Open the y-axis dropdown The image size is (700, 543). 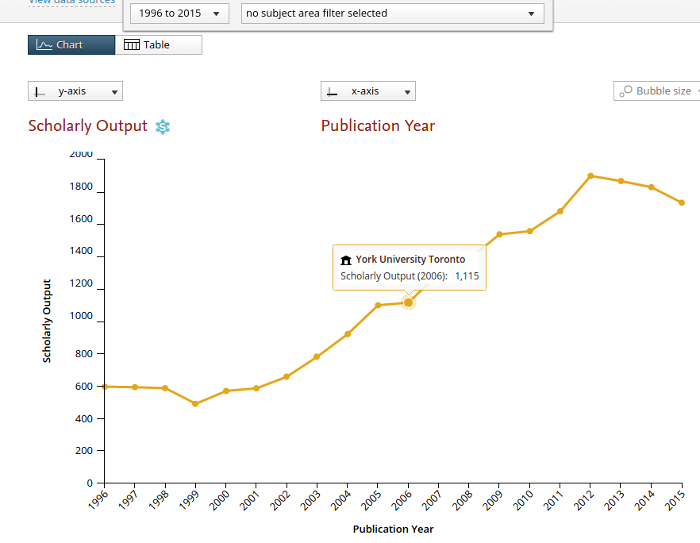(x=75, y=91)
